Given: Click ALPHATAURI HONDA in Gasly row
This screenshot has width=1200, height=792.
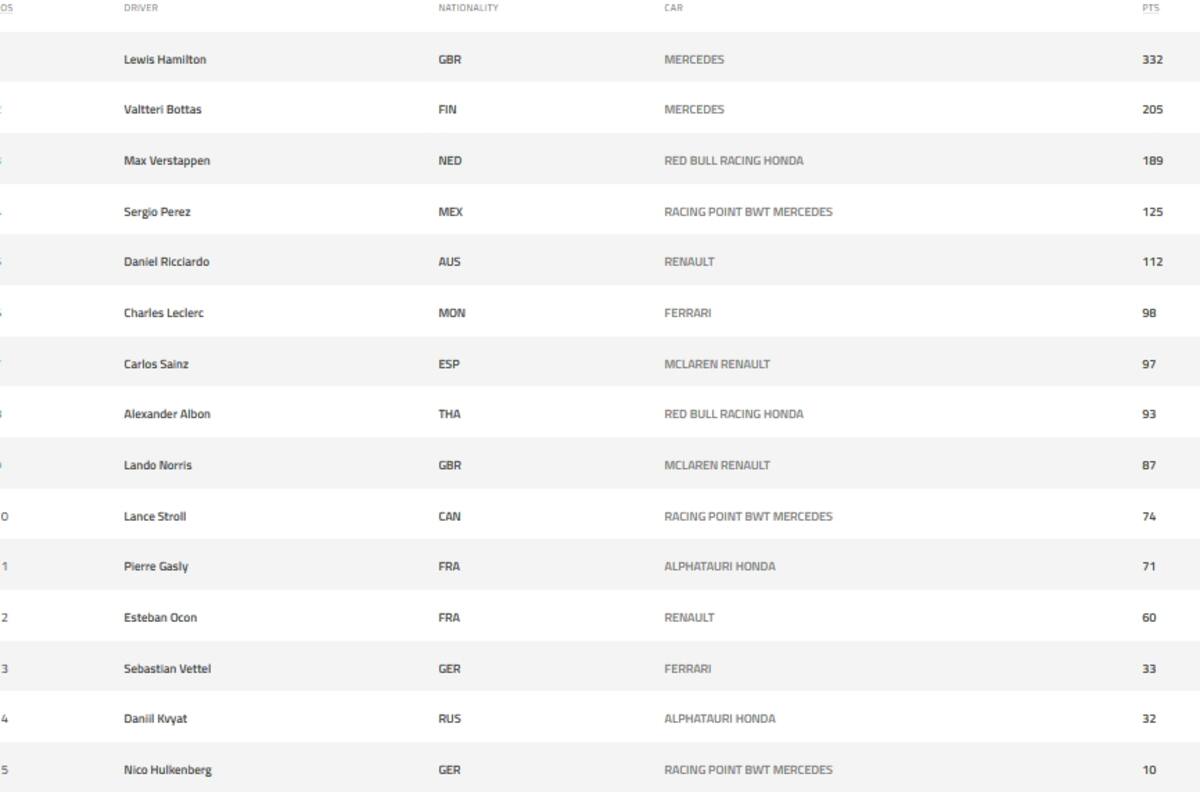Looking at the screenshot, I should coord(719,566).
